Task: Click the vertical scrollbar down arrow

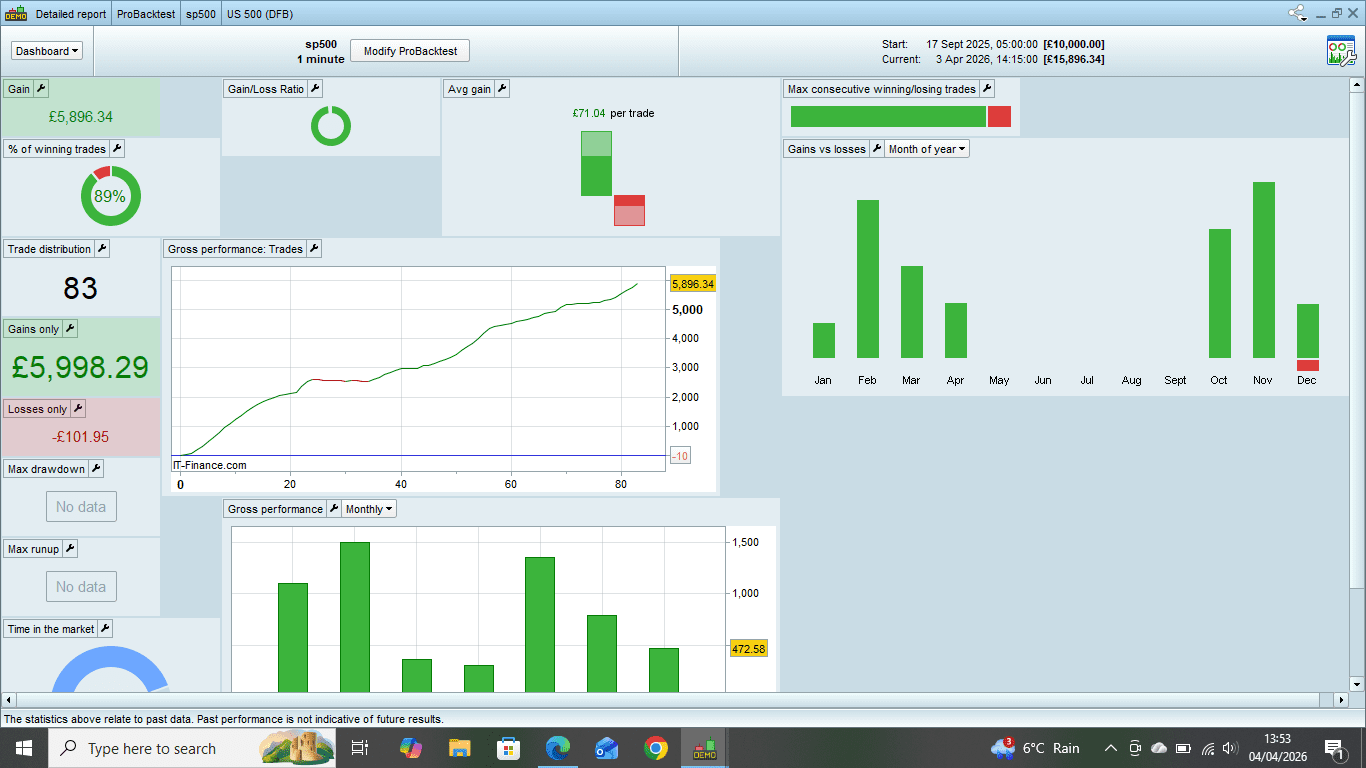Action: [x=1357, y=684]
